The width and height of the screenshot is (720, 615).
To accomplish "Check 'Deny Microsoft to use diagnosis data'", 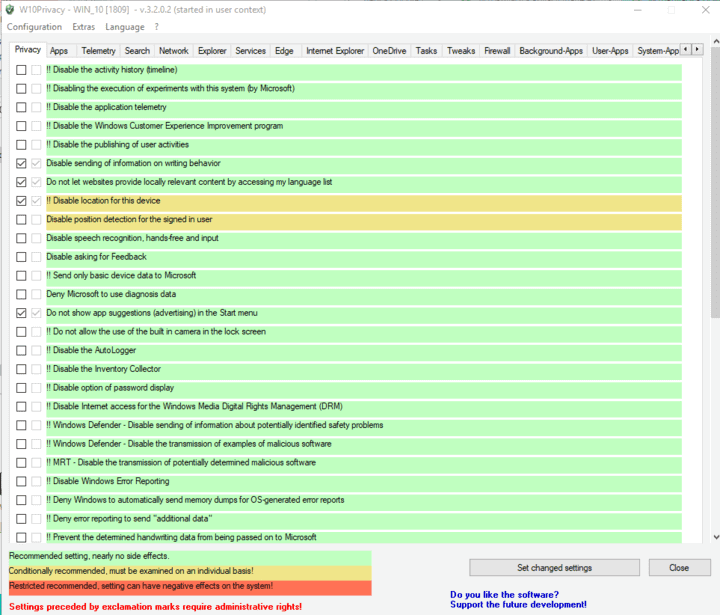I will 21,294.
